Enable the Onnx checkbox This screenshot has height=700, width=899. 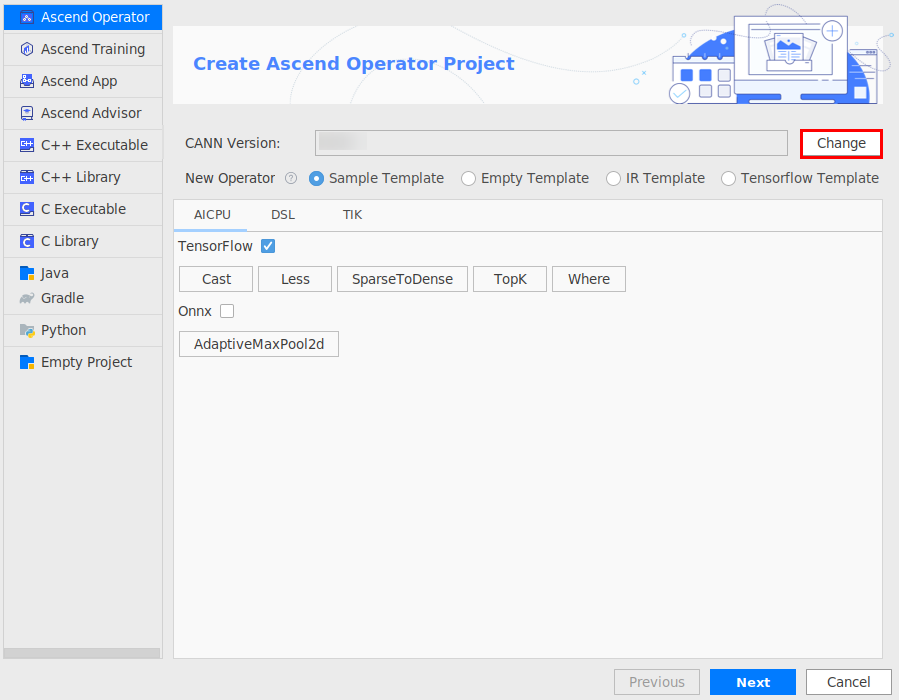click(227, 311)
